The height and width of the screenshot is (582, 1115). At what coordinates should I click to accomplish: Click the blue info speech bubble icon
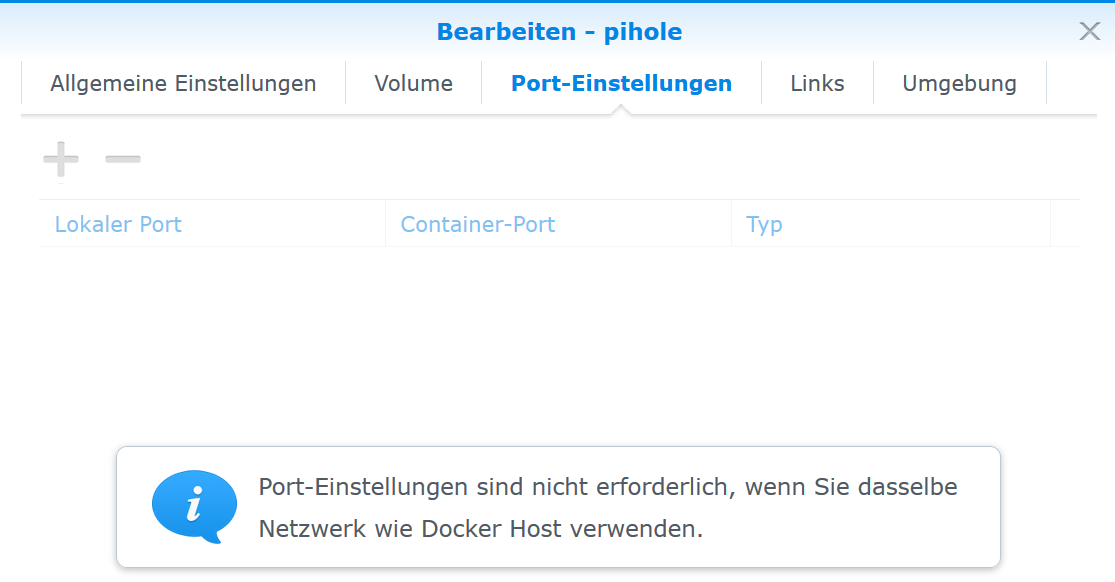pyautogui.click(x=194, y=506)
